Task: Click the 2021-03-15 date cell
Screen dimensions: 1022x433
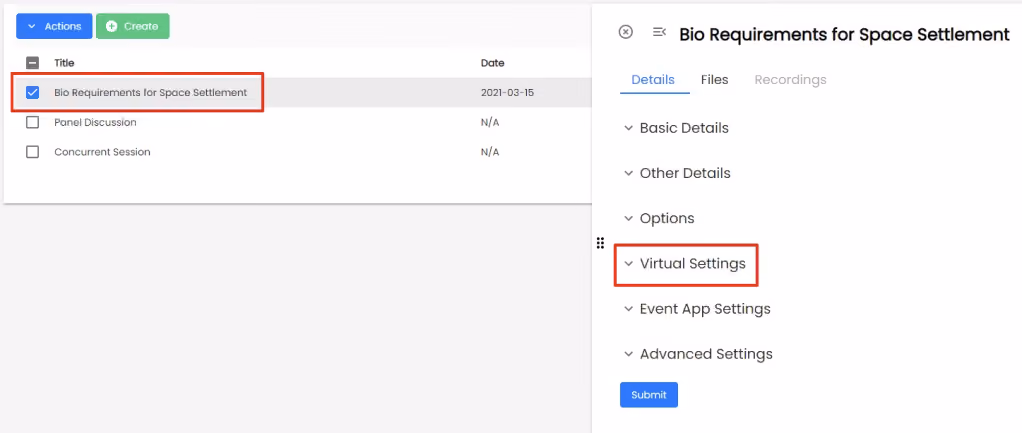Action: [x=507, y=93]
